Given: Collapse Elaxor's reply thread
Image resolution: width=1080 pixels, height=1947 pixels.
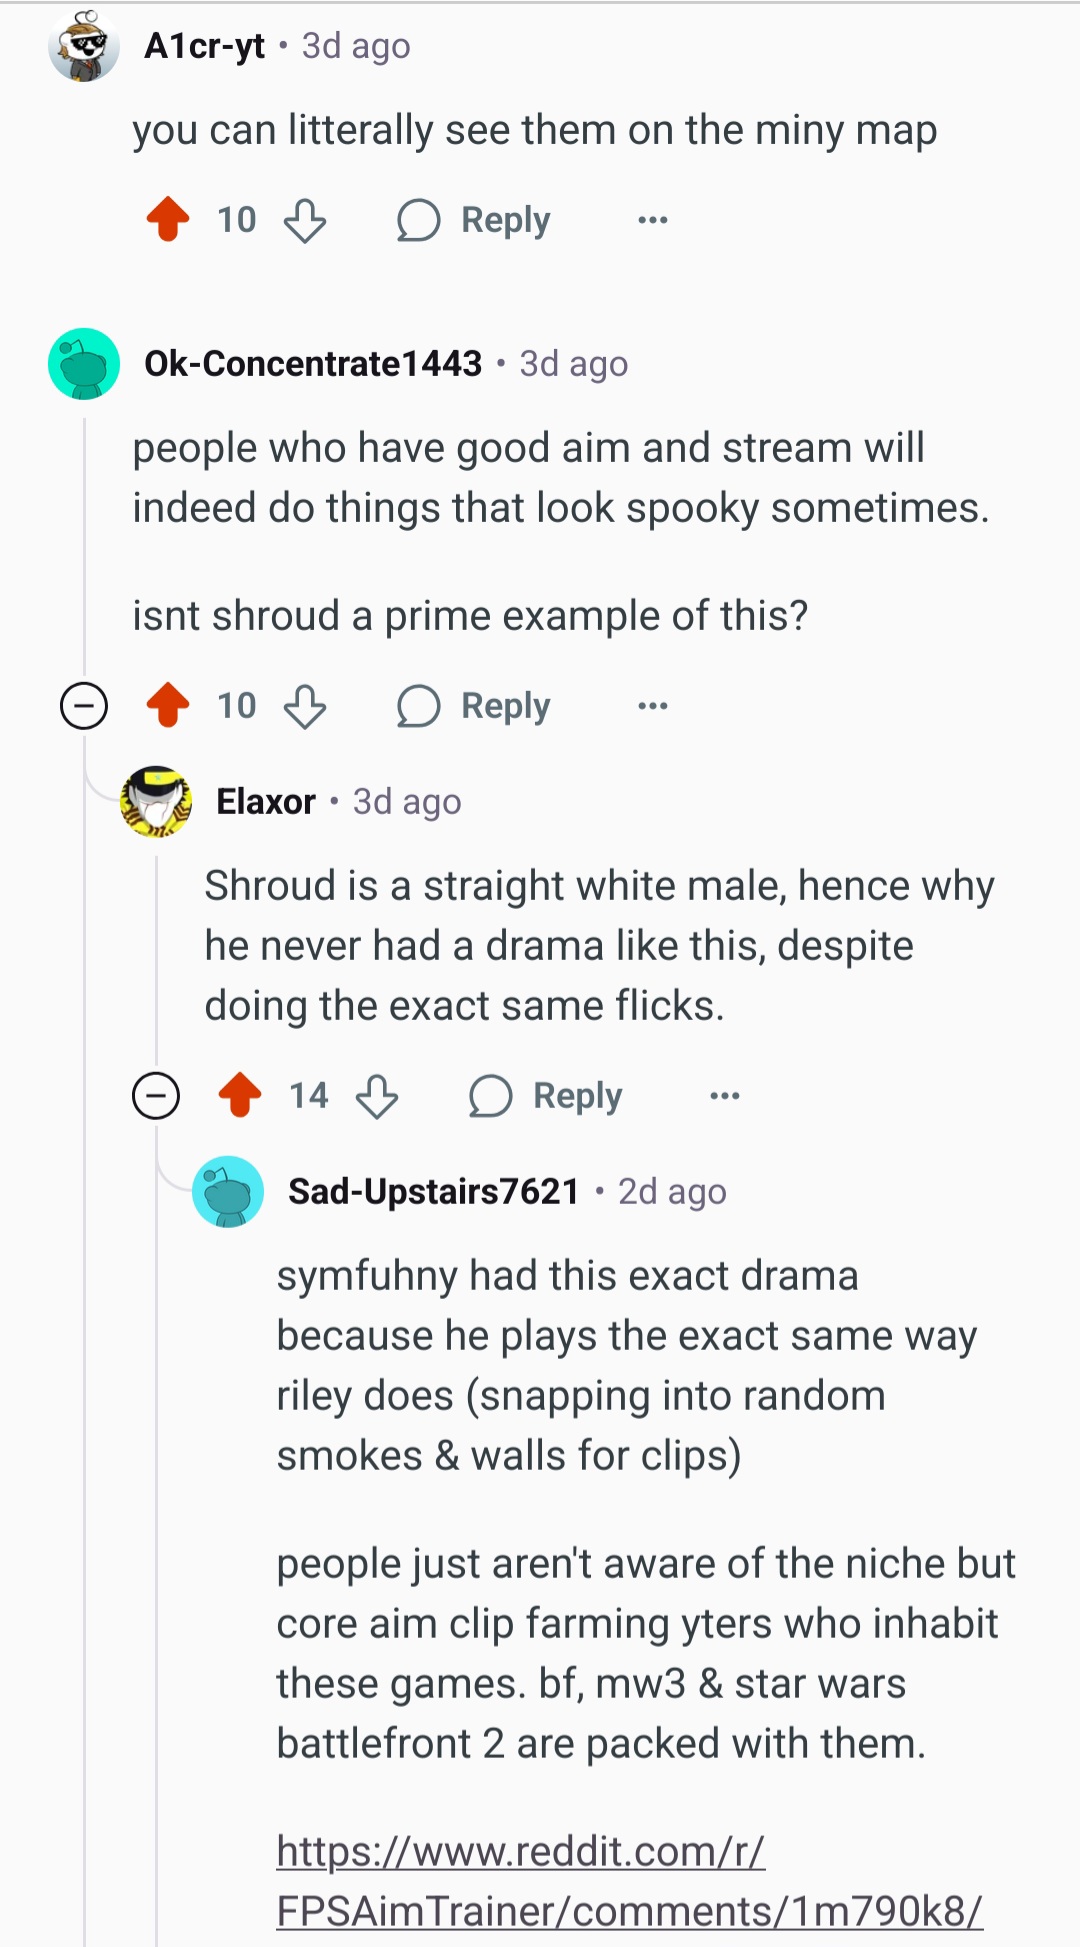Looking at the screenshot, I should (x=156, y=1096).
